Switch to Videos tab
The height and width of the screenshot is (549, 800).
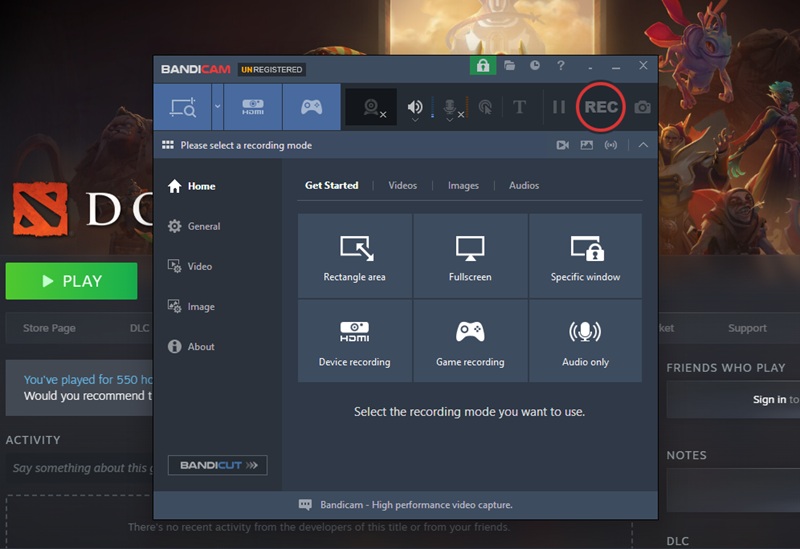[x=403, y=185]
